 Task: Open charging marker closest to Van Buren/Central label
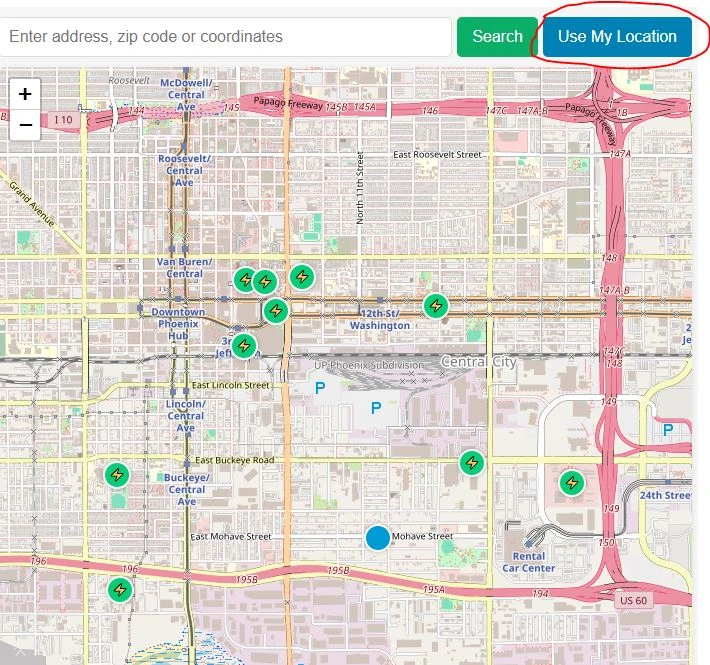pos(245,280)
